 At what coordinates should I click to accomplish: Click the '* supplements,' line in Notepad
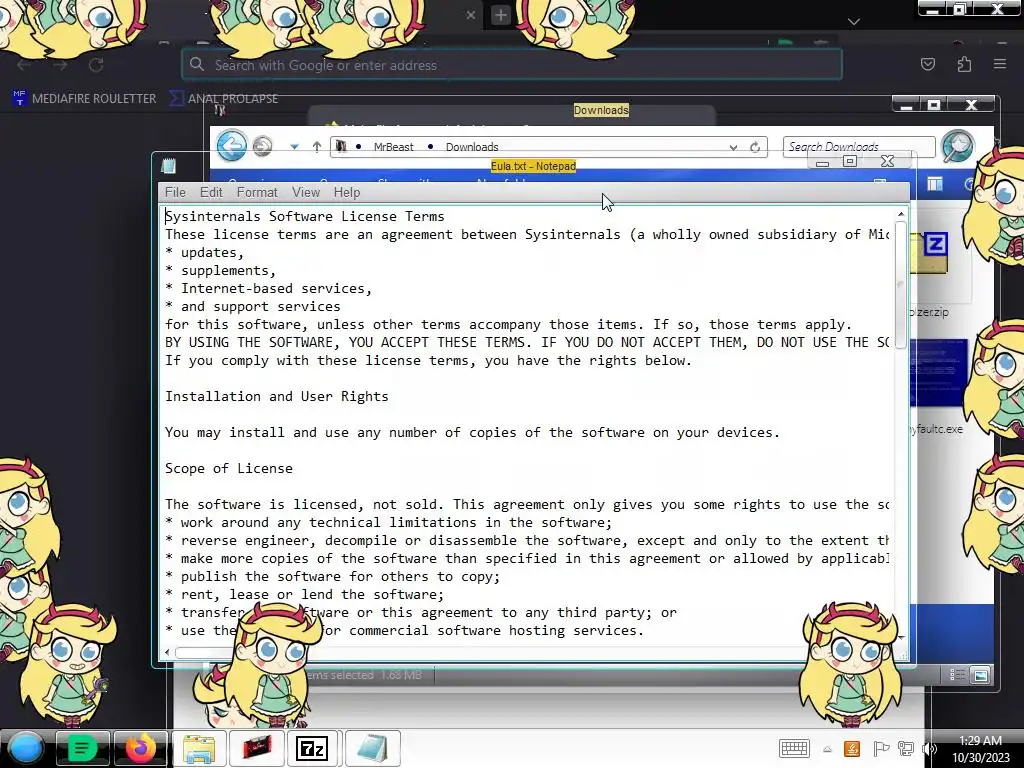coord(220,270)
